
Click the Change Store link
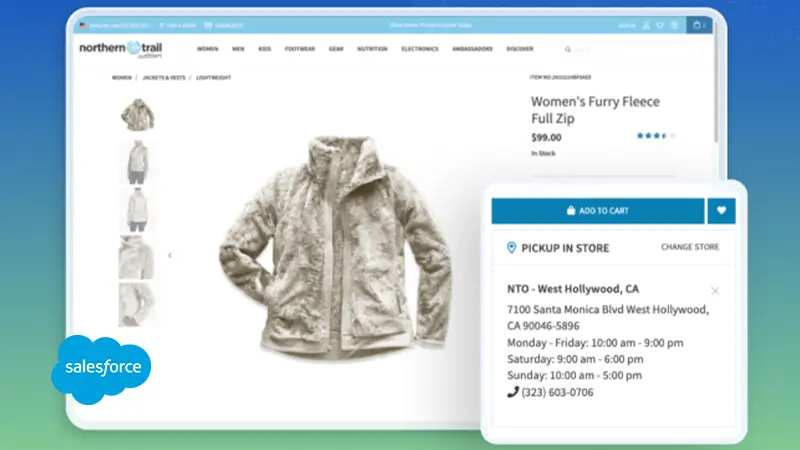tap(689, 248)
